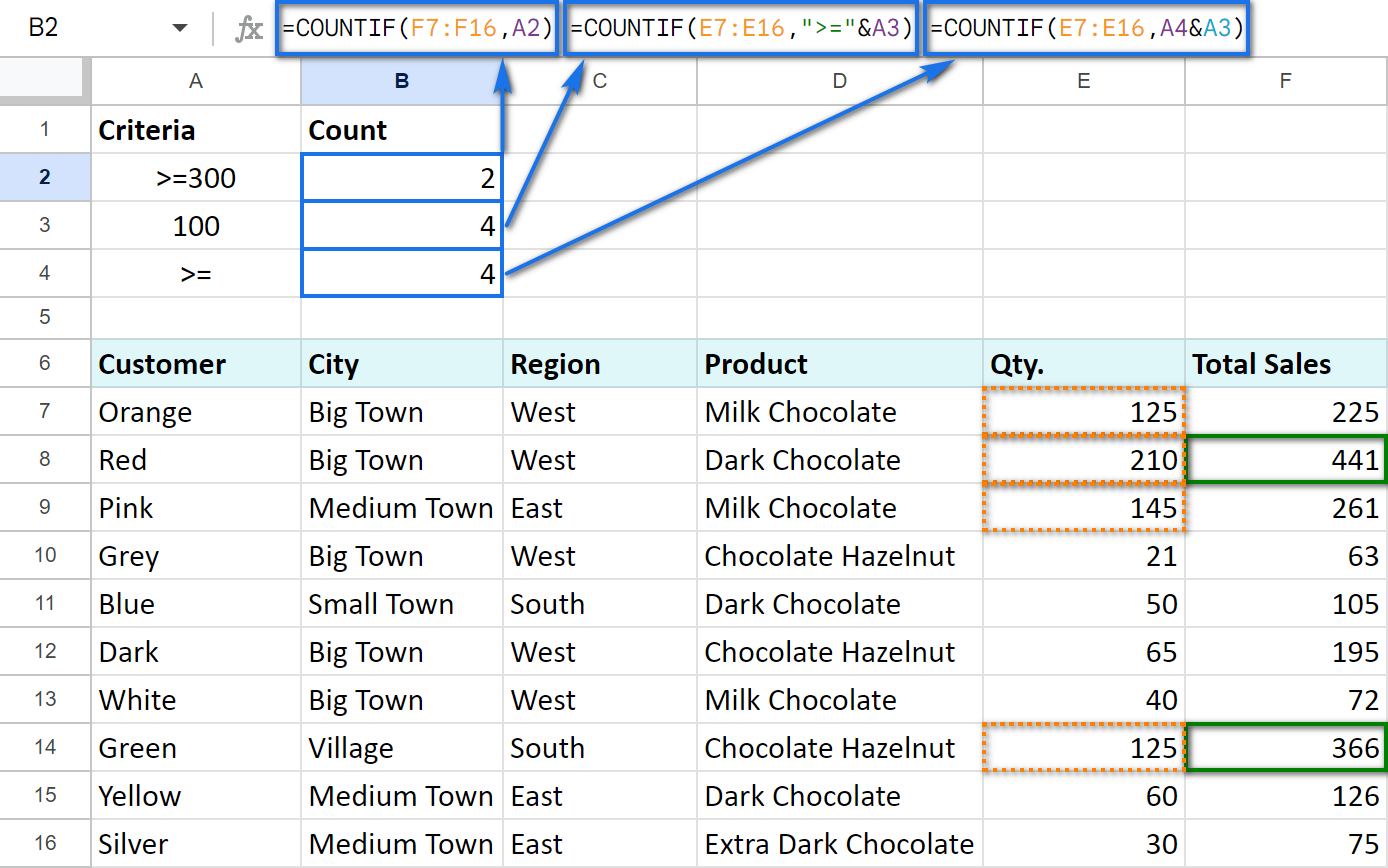Select cell A3 containing 100
Image resolution: width=1388 pixels, height=868 pixels.
[x=196, y=226]
